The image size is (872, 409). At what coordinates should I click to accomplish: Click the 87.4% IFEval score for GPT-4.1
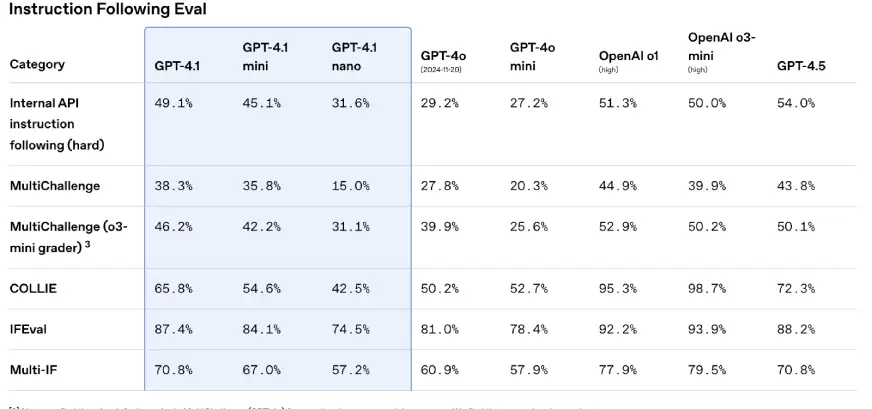tap(174, 329)
